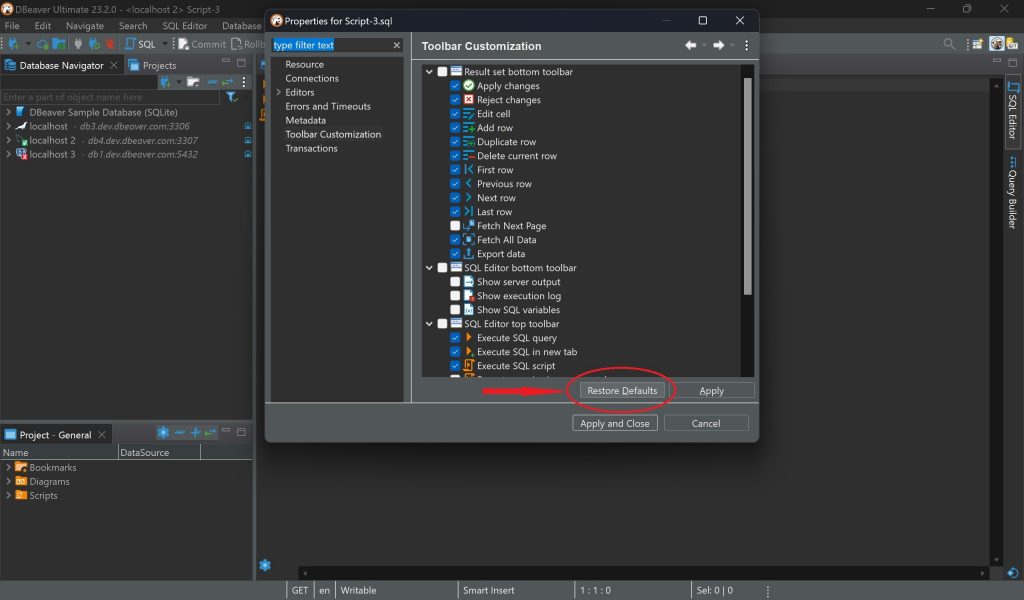Click the Diagrams folder icon in Project panel
Image resolution: width=1024 pixels, height=600 pixels.
[x=21, y=481]
